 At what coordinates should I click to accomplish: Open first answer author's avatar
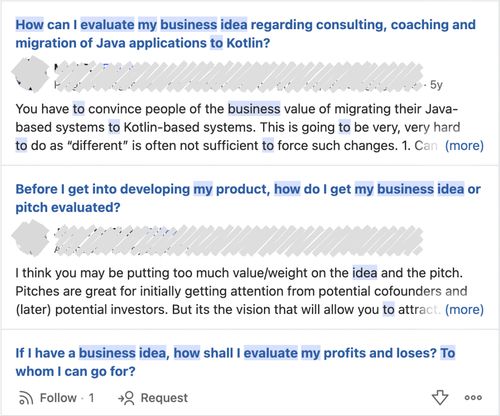pos(30,74)
